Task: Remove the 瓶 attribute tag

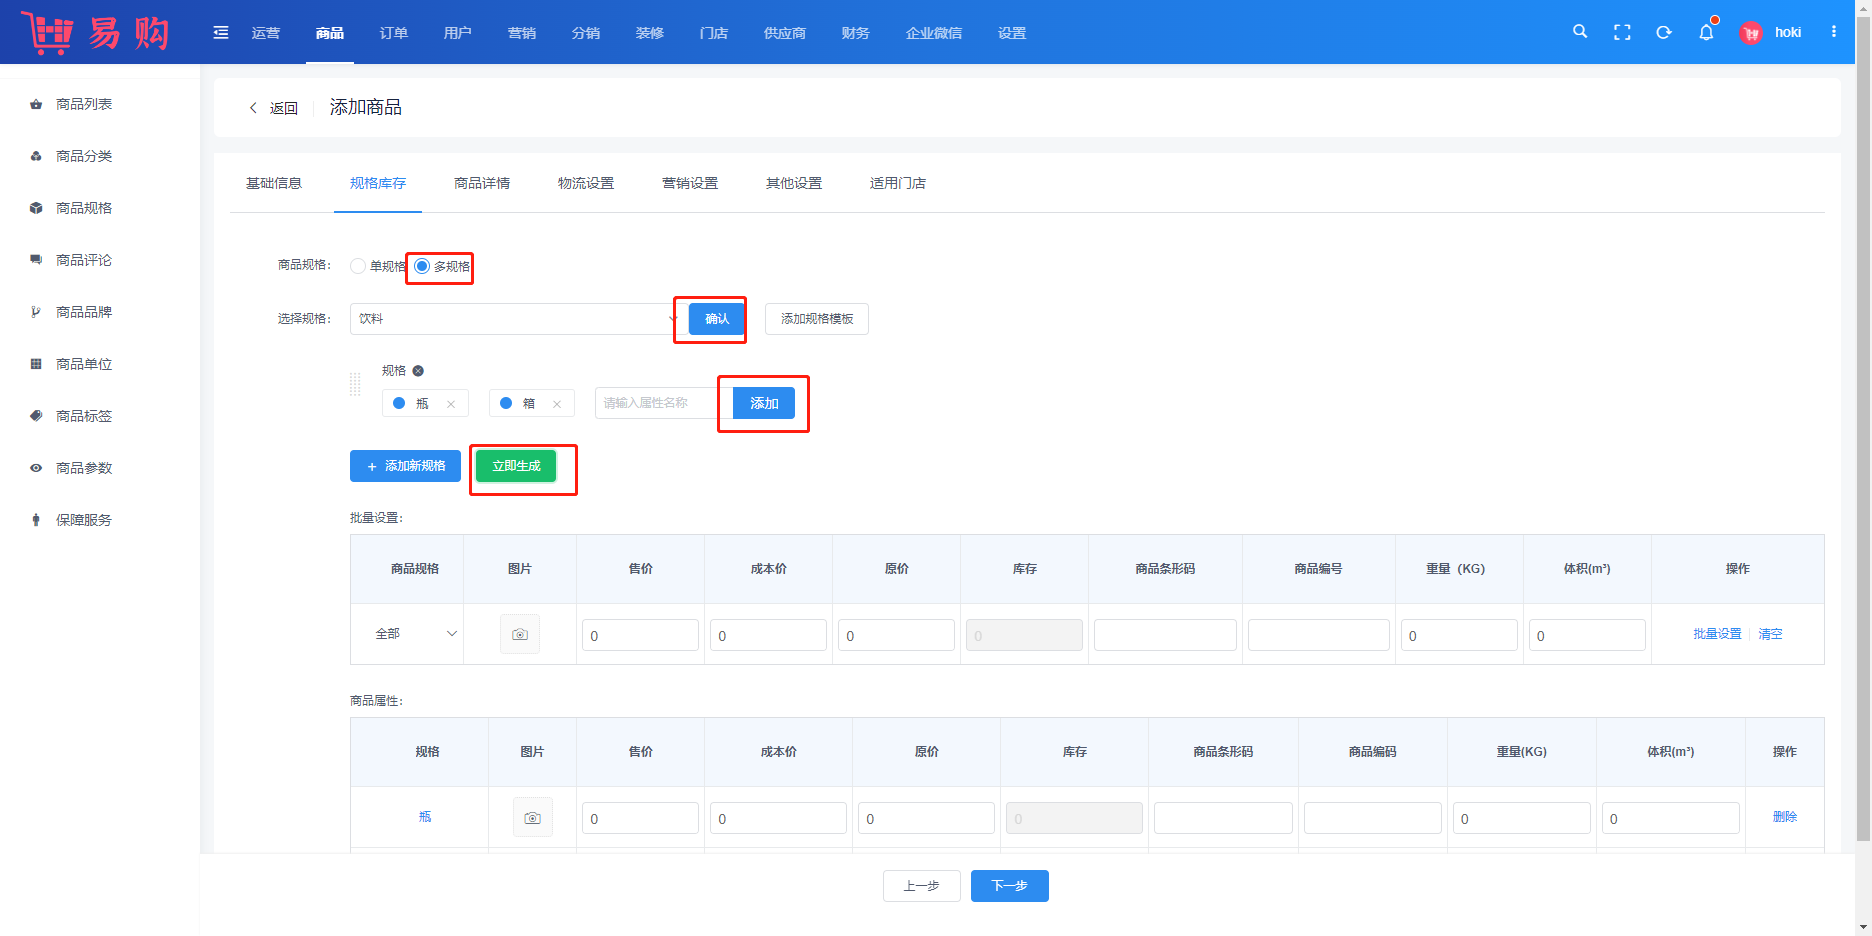Action: click(x=451, y=404)
